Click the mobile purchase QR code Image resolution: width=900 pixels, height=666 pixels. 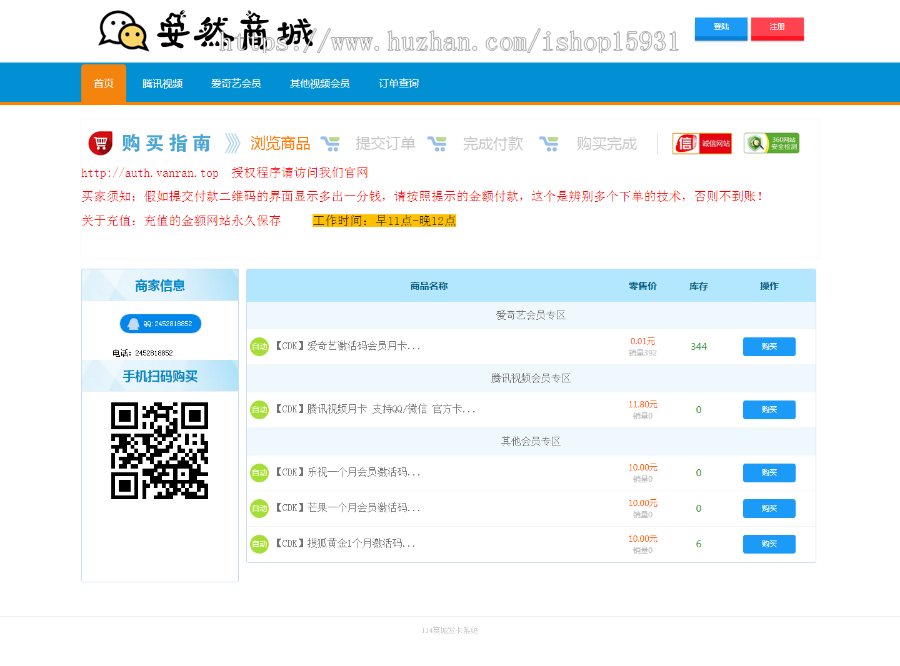tap(160, 451)
